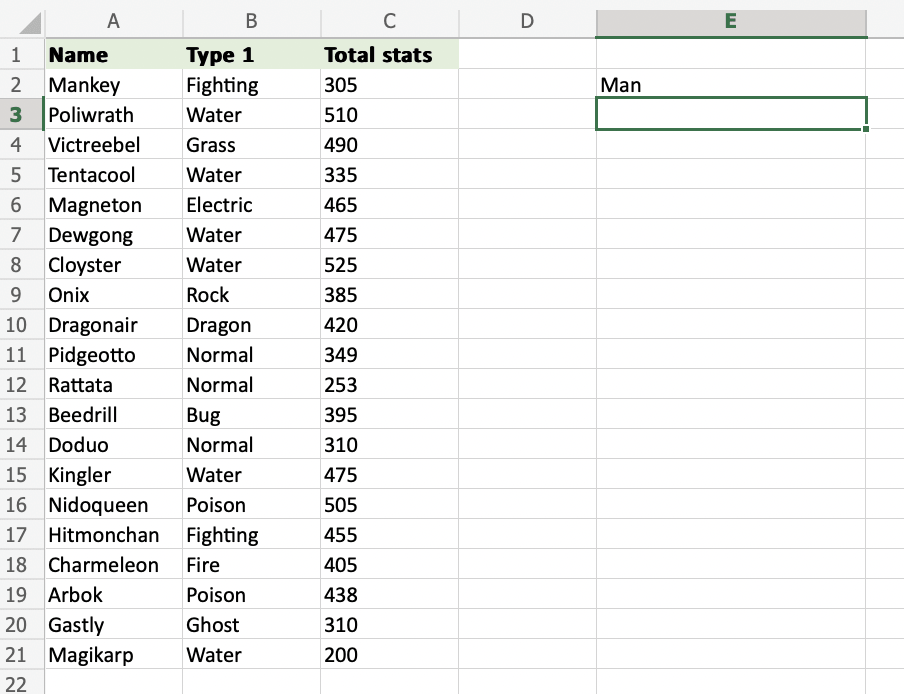Click the cell containing Charmeleon
Screen dimensions: 904x694
click(113, 564)
